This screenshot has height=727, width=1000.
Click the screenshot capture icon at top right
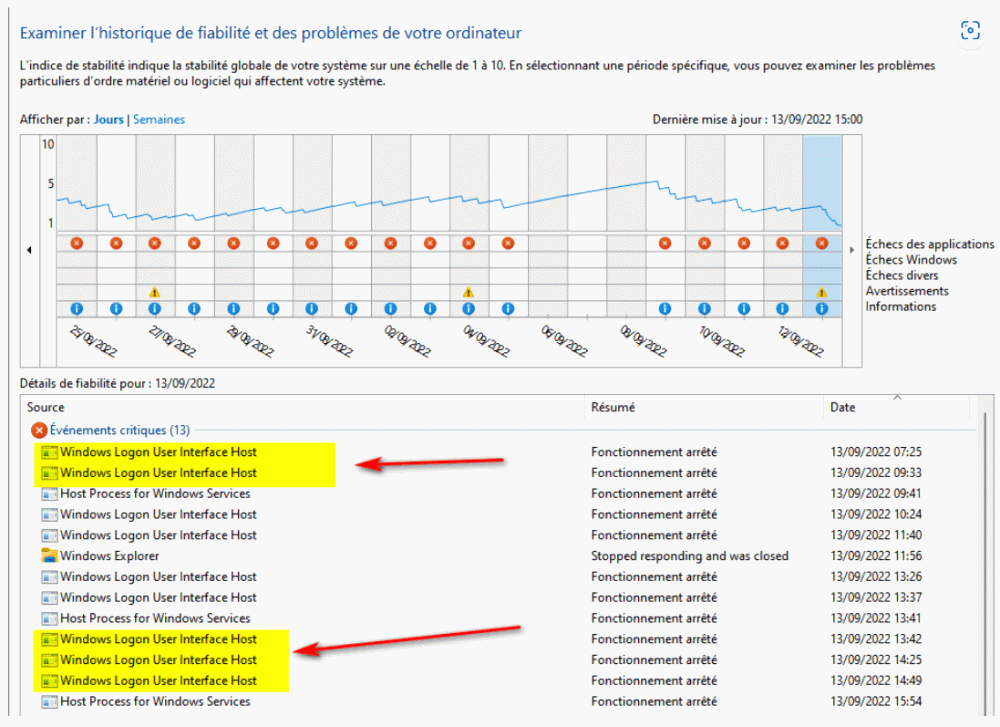click(969, 30)
